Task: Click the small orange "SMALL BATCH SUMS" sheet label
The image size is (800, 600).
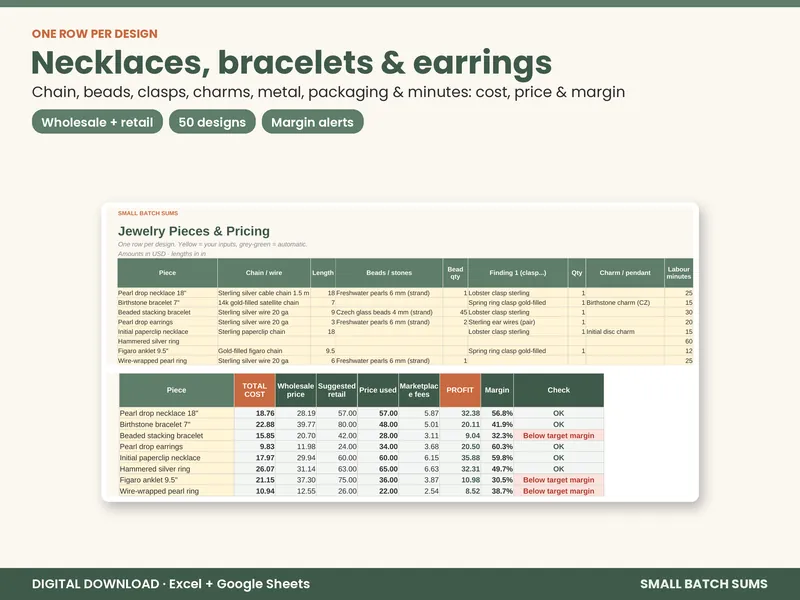Action: [148, 213]
